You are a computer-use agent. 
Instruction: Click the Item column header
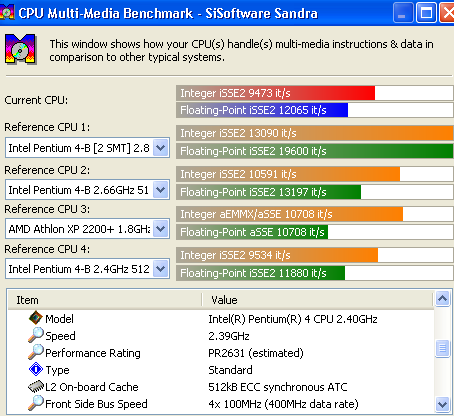[x=105, y=300]
